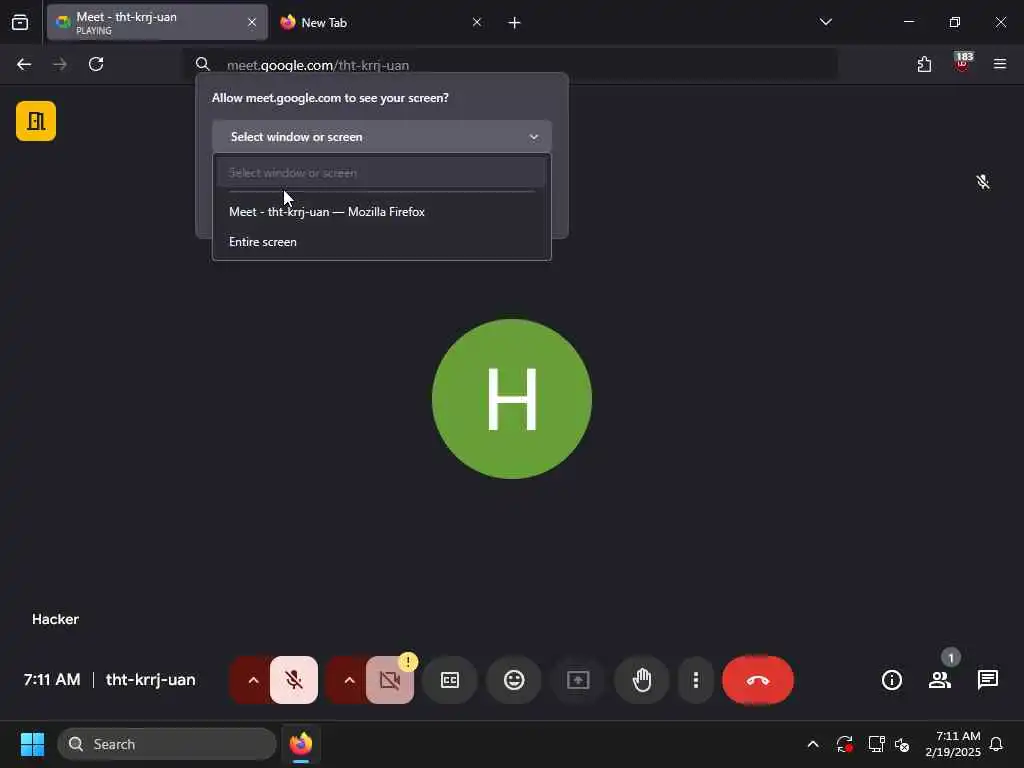Open the in-call chat panel

(x=987, y=680)
